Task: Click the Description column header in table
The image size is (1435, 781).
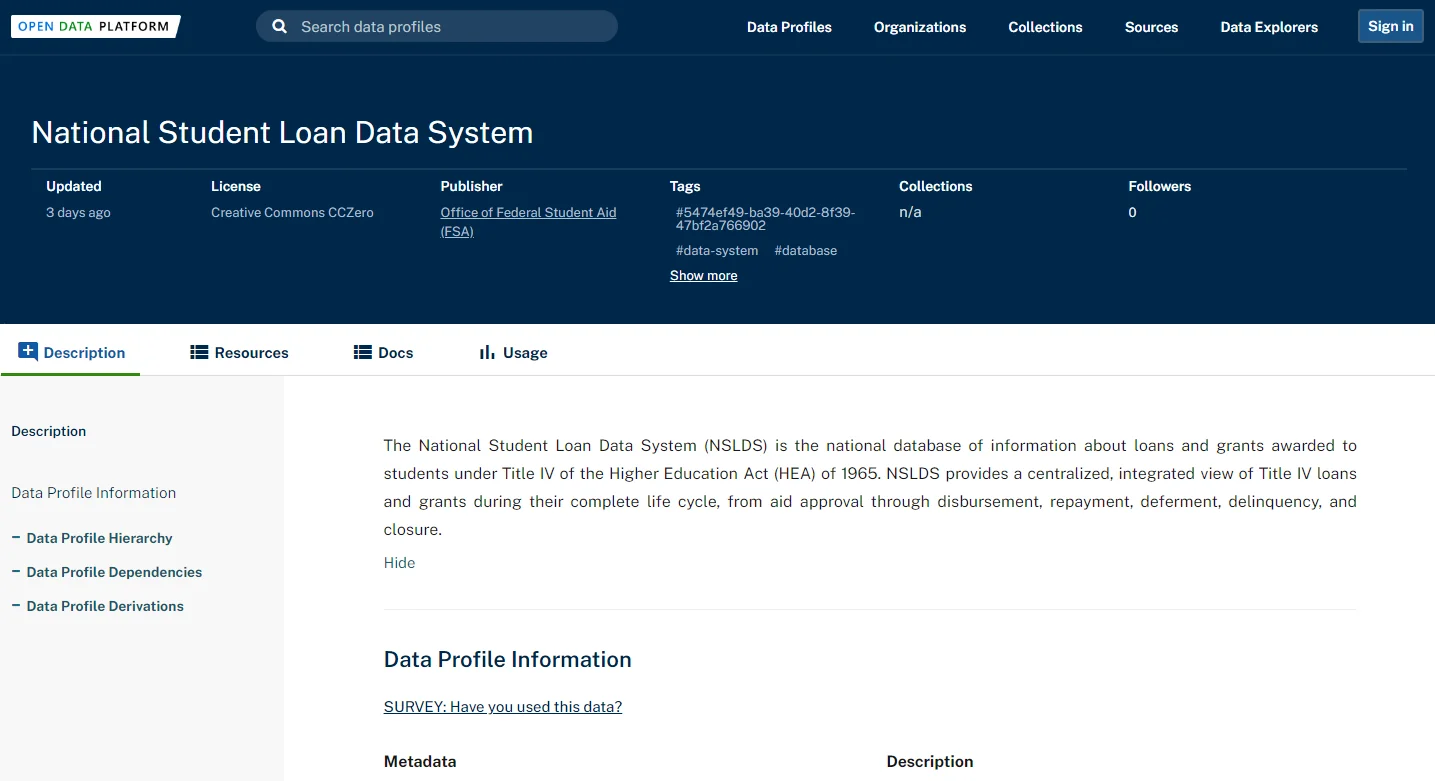Action: coord(930,762)
